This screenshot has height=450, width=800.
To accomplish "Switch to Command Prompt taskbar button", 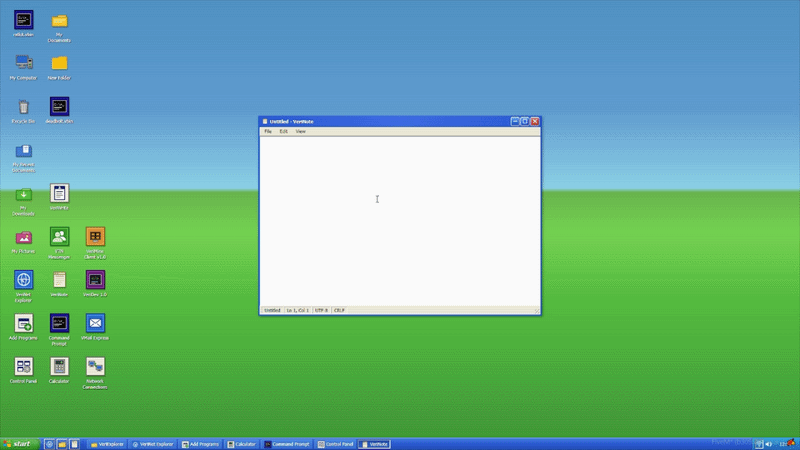I will tap(287, 444).
